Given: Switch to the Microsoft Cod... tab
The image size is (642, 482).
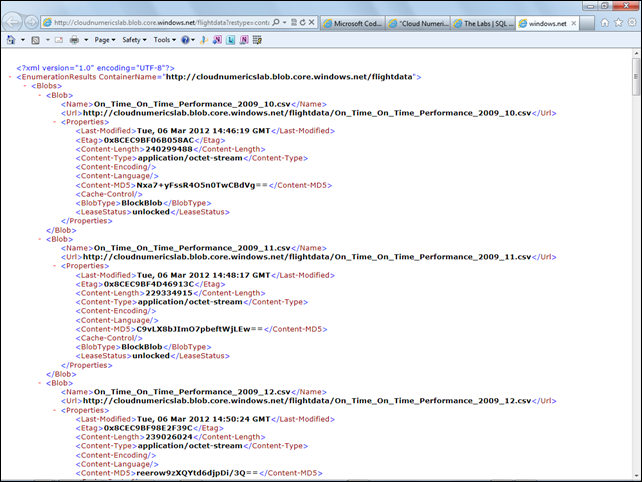Looking at the screenshot, I should (353, 24).
